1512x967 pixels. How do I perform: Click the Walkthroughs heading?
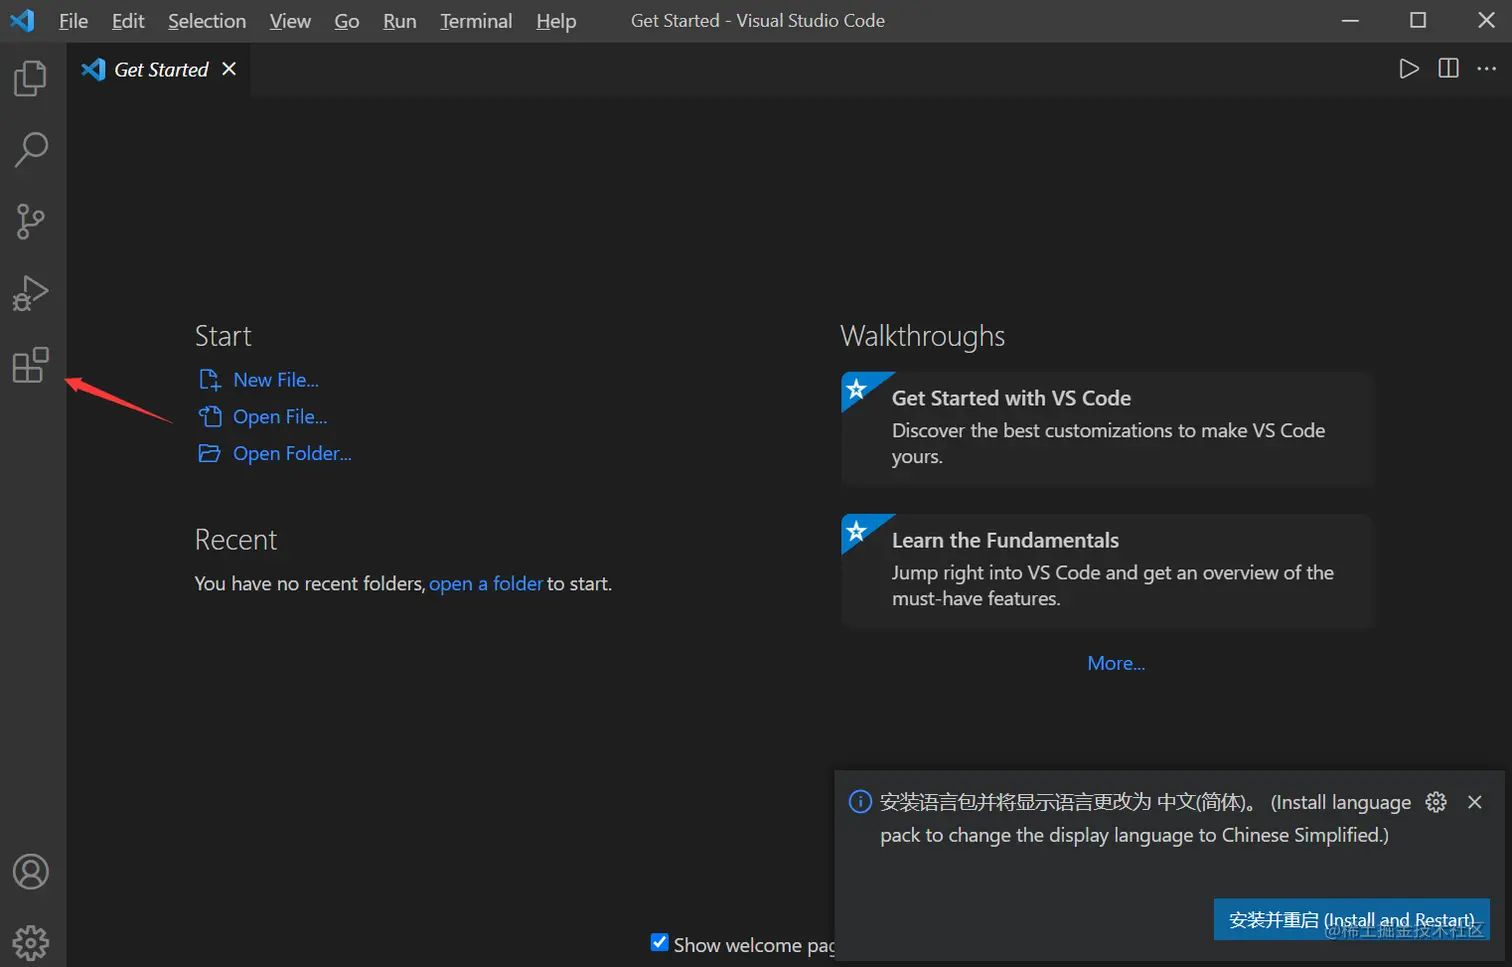click(x=922, y=336)
